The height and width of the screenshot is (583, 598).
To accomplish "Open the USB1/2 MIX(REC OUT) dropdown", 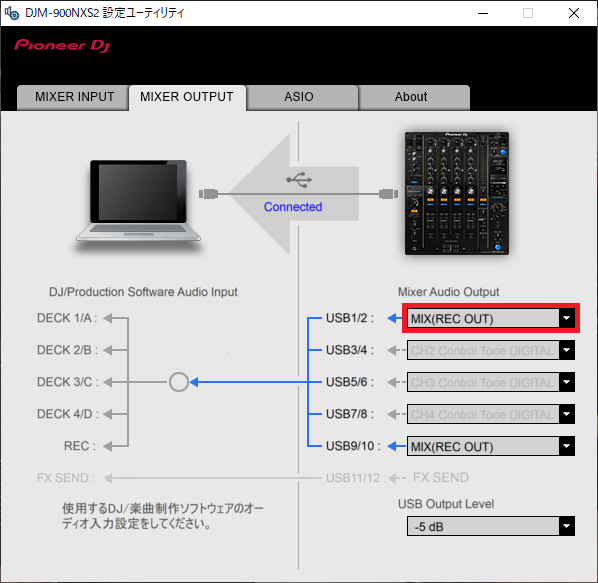I will pyautogui.click(x=490, y=318).
